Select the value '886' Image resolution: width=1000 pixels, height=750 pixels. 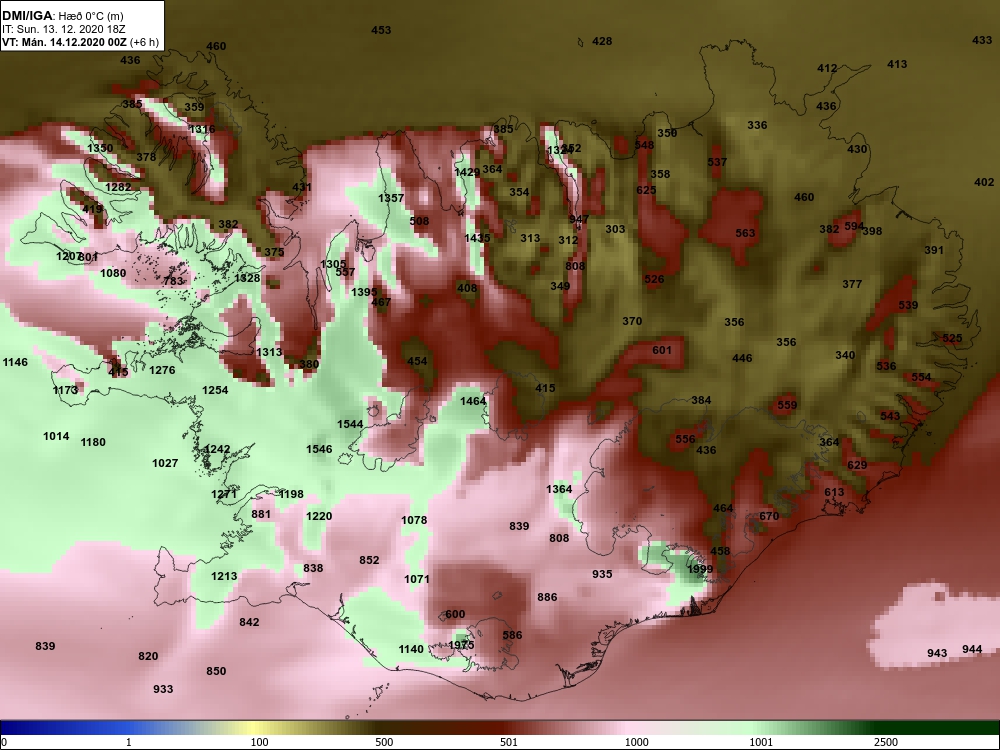point(547,597)
